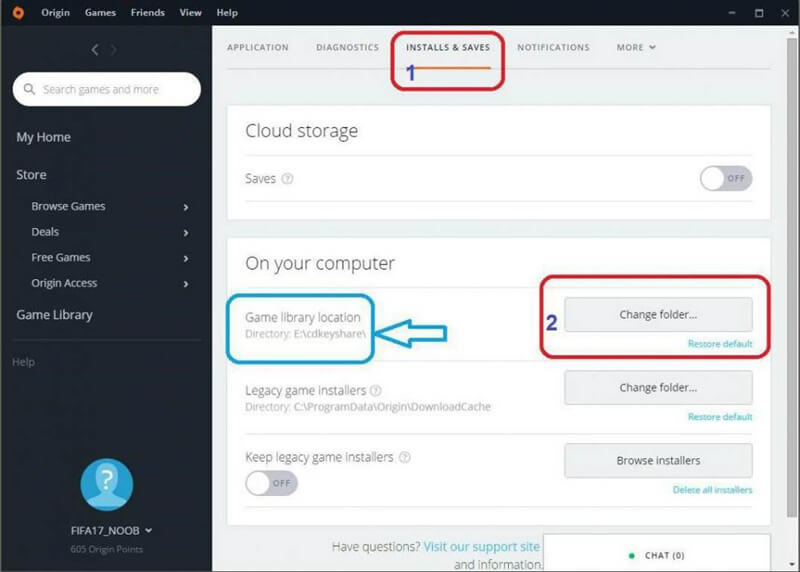Screen dimensions: 800x572
Task: Restore default Game library location
Action: click(720, 344)
